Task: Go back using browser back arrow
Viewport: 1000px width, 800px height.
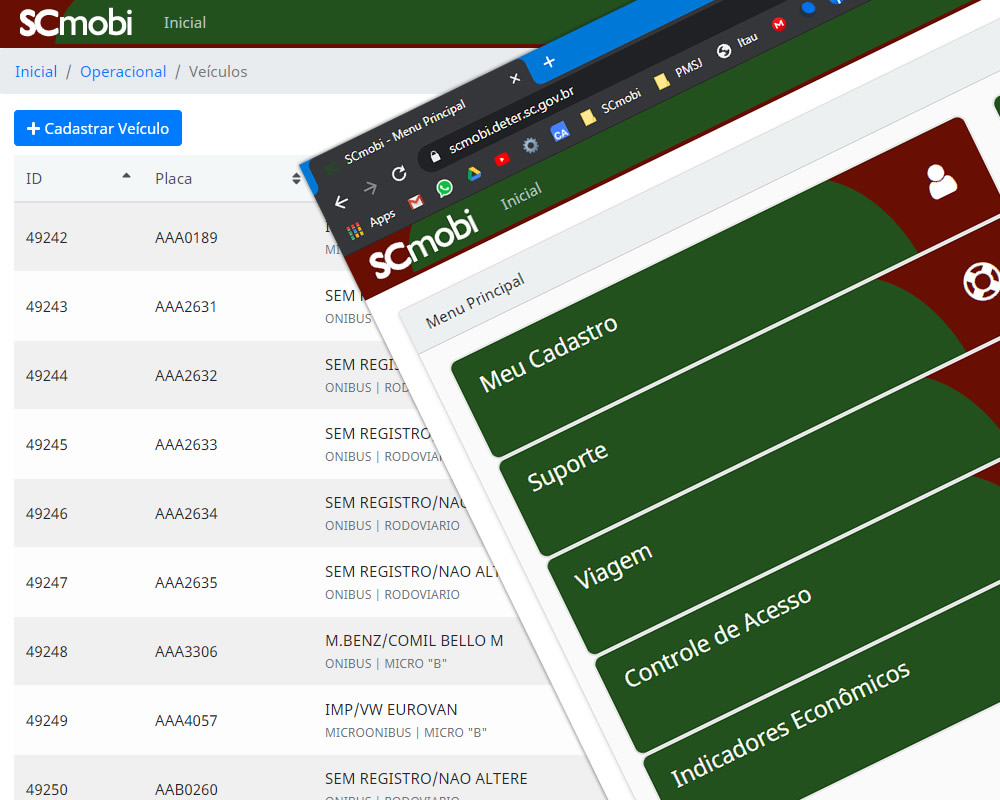Action: coord(342,201)
